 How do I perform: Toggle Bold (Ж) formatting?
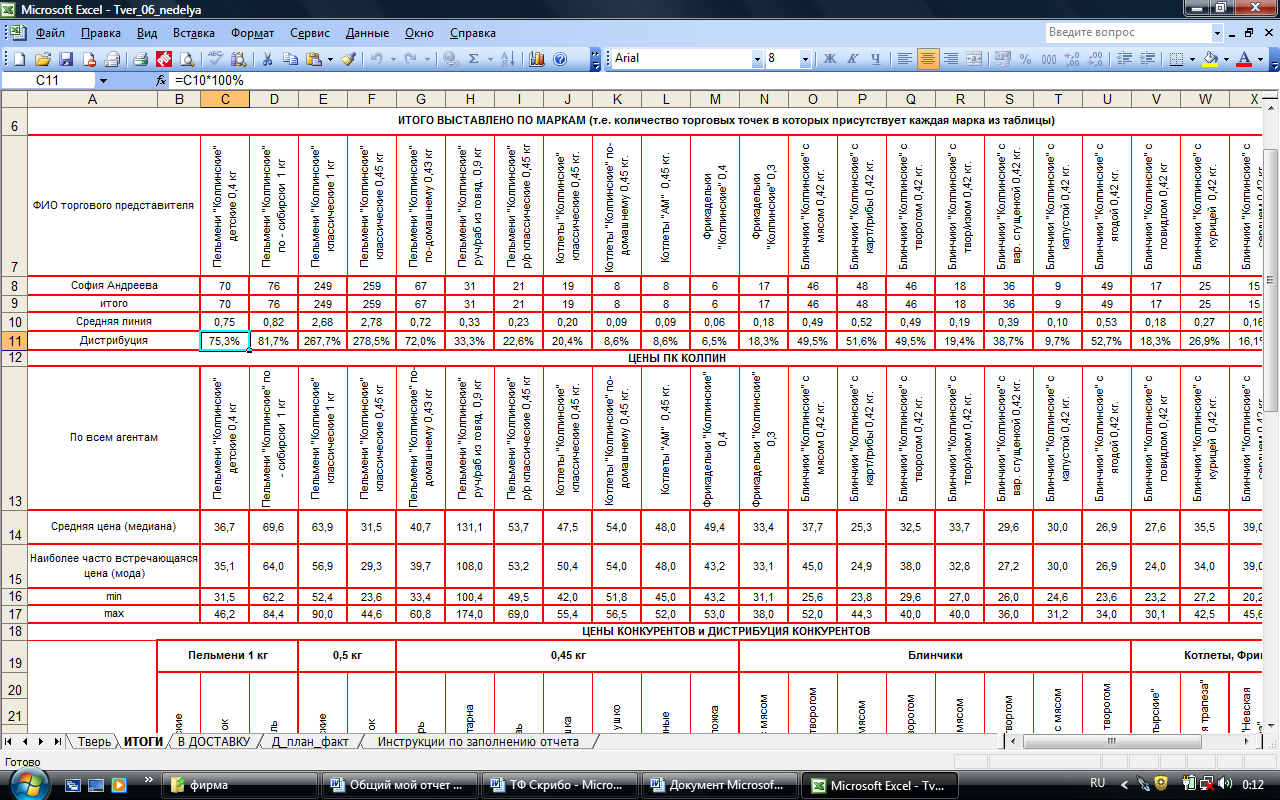coord(829,59)
